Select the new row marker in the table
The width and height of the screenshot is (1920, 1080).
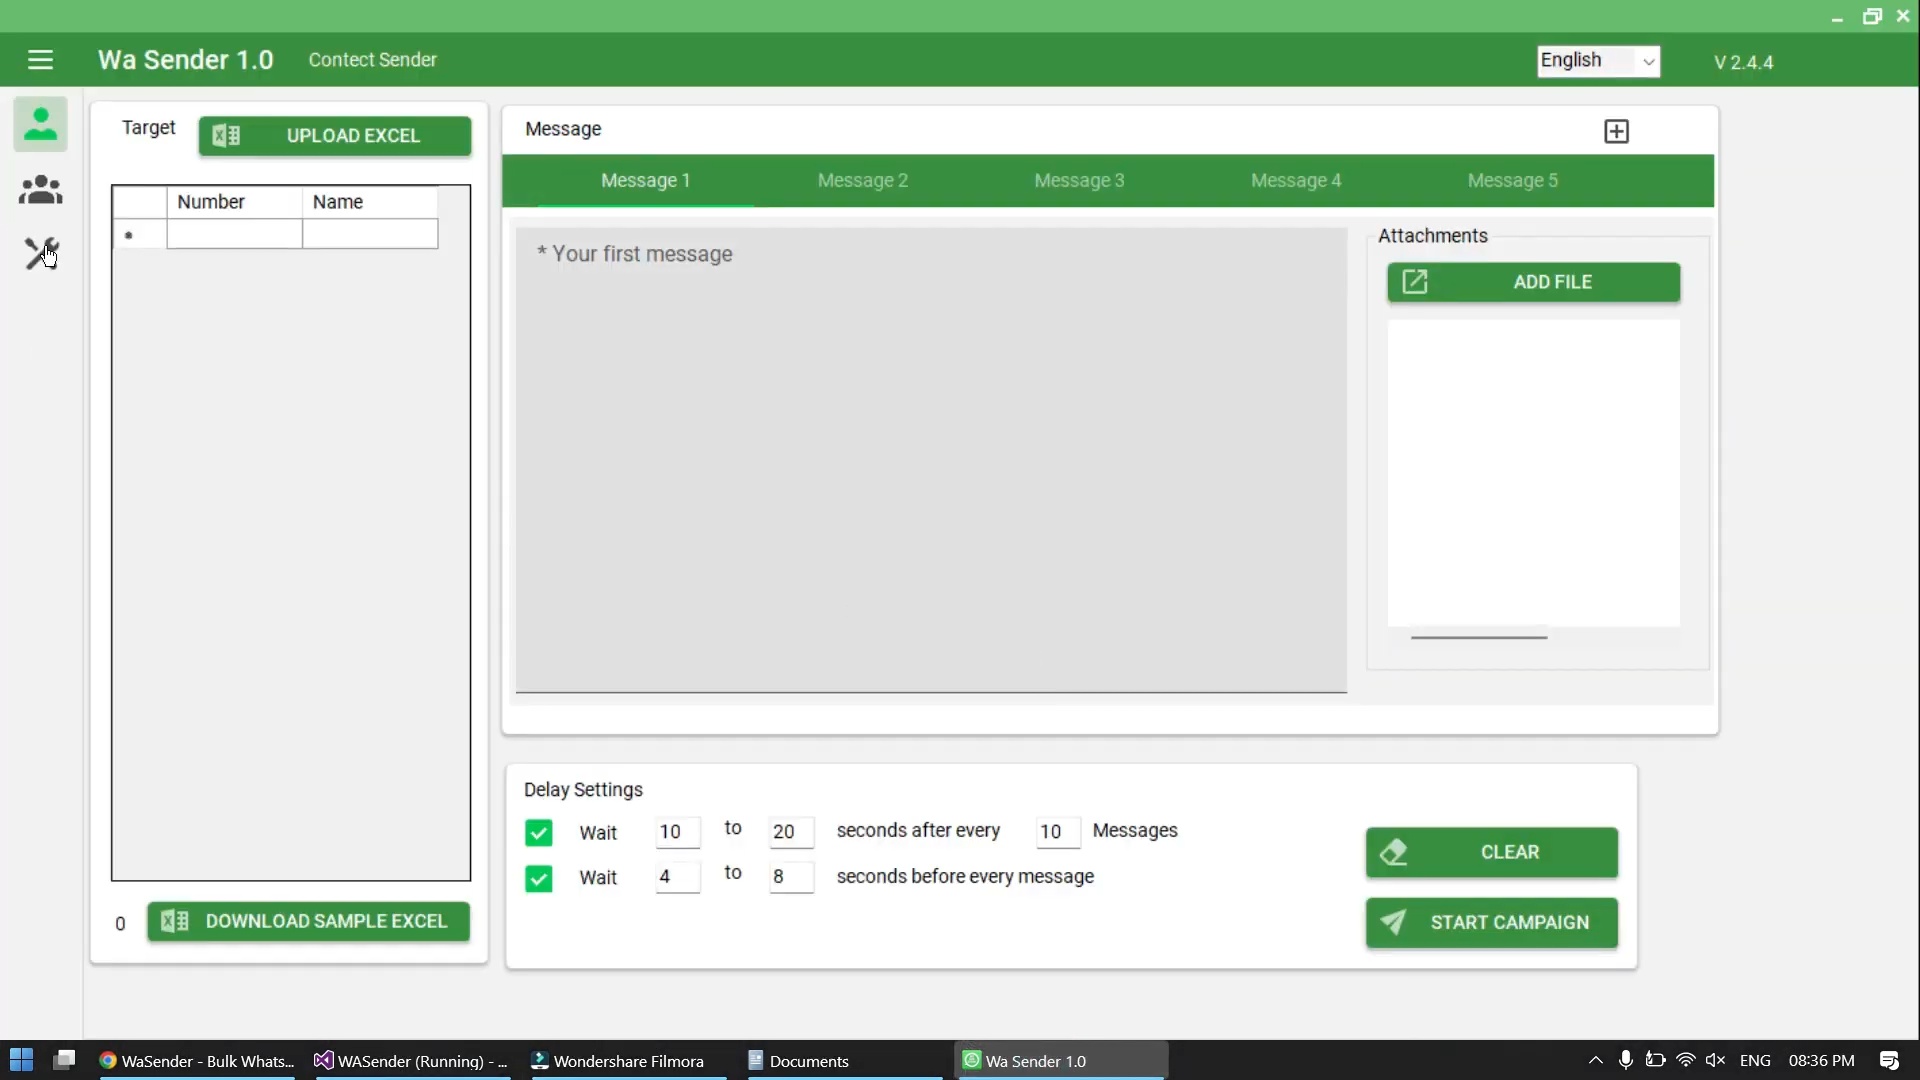click(x=139, y=234)
